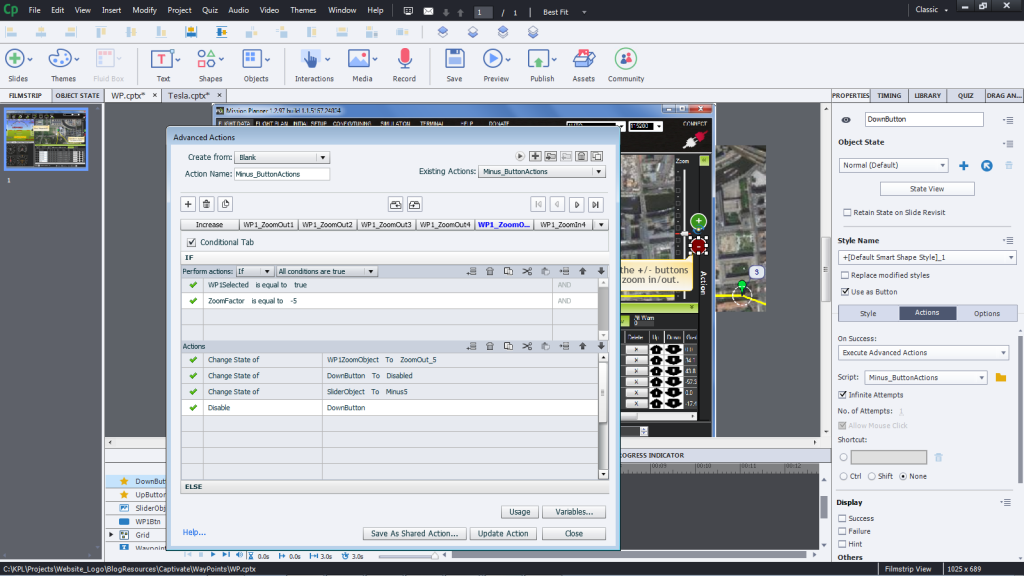Viewport: 1024px width, 576px height.
Task: Open the Assets panel icon
Action: tap(583, 60)
